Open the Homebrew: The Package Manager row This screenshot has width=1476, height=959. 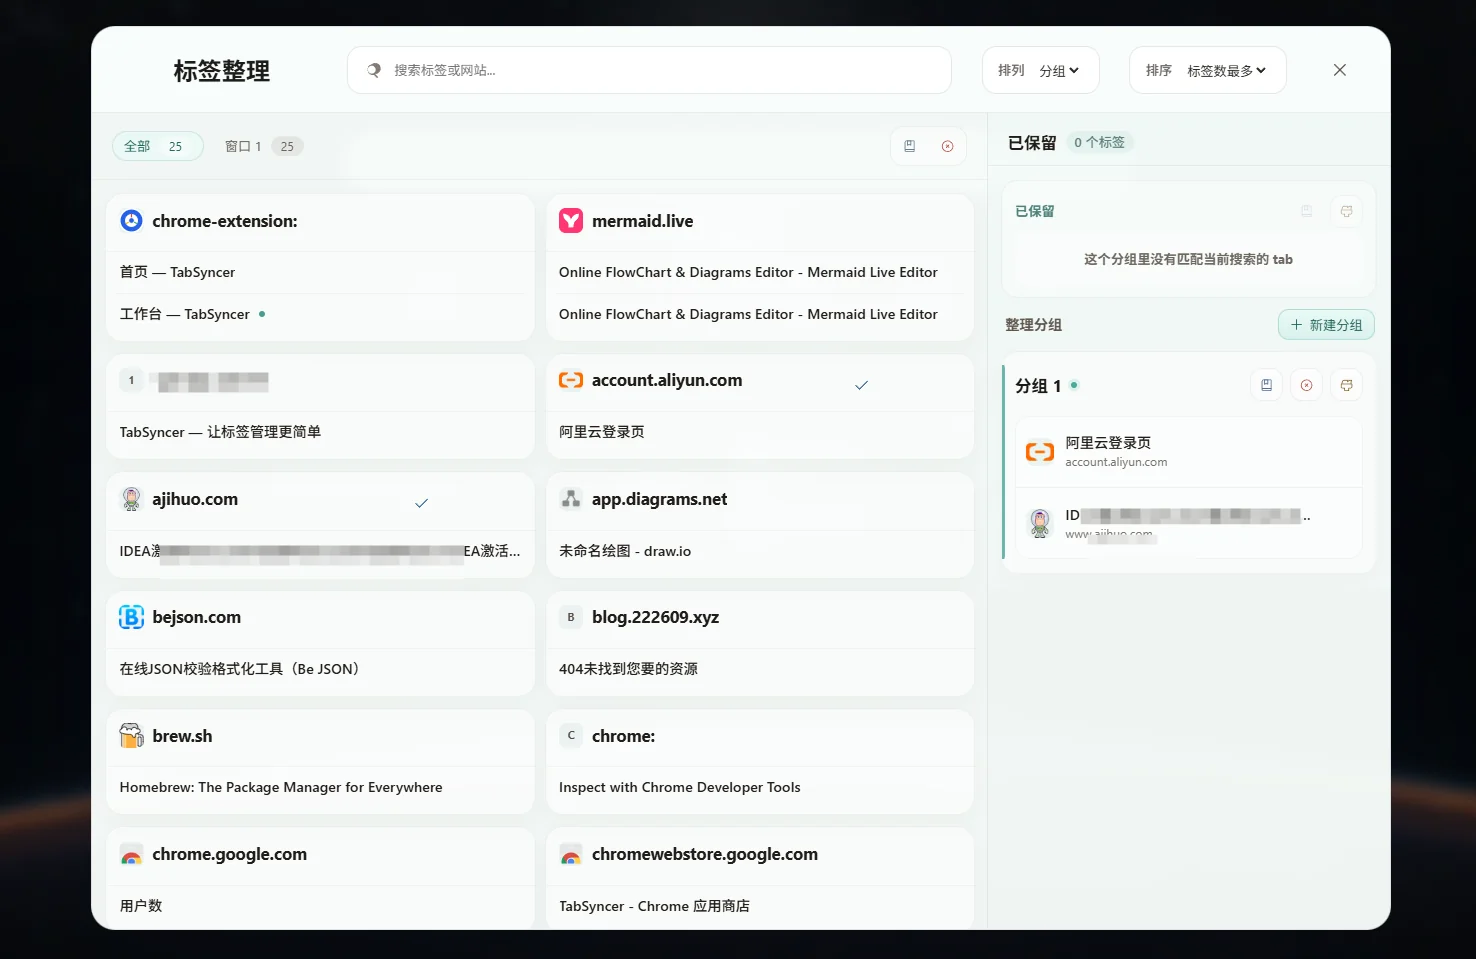320,787
